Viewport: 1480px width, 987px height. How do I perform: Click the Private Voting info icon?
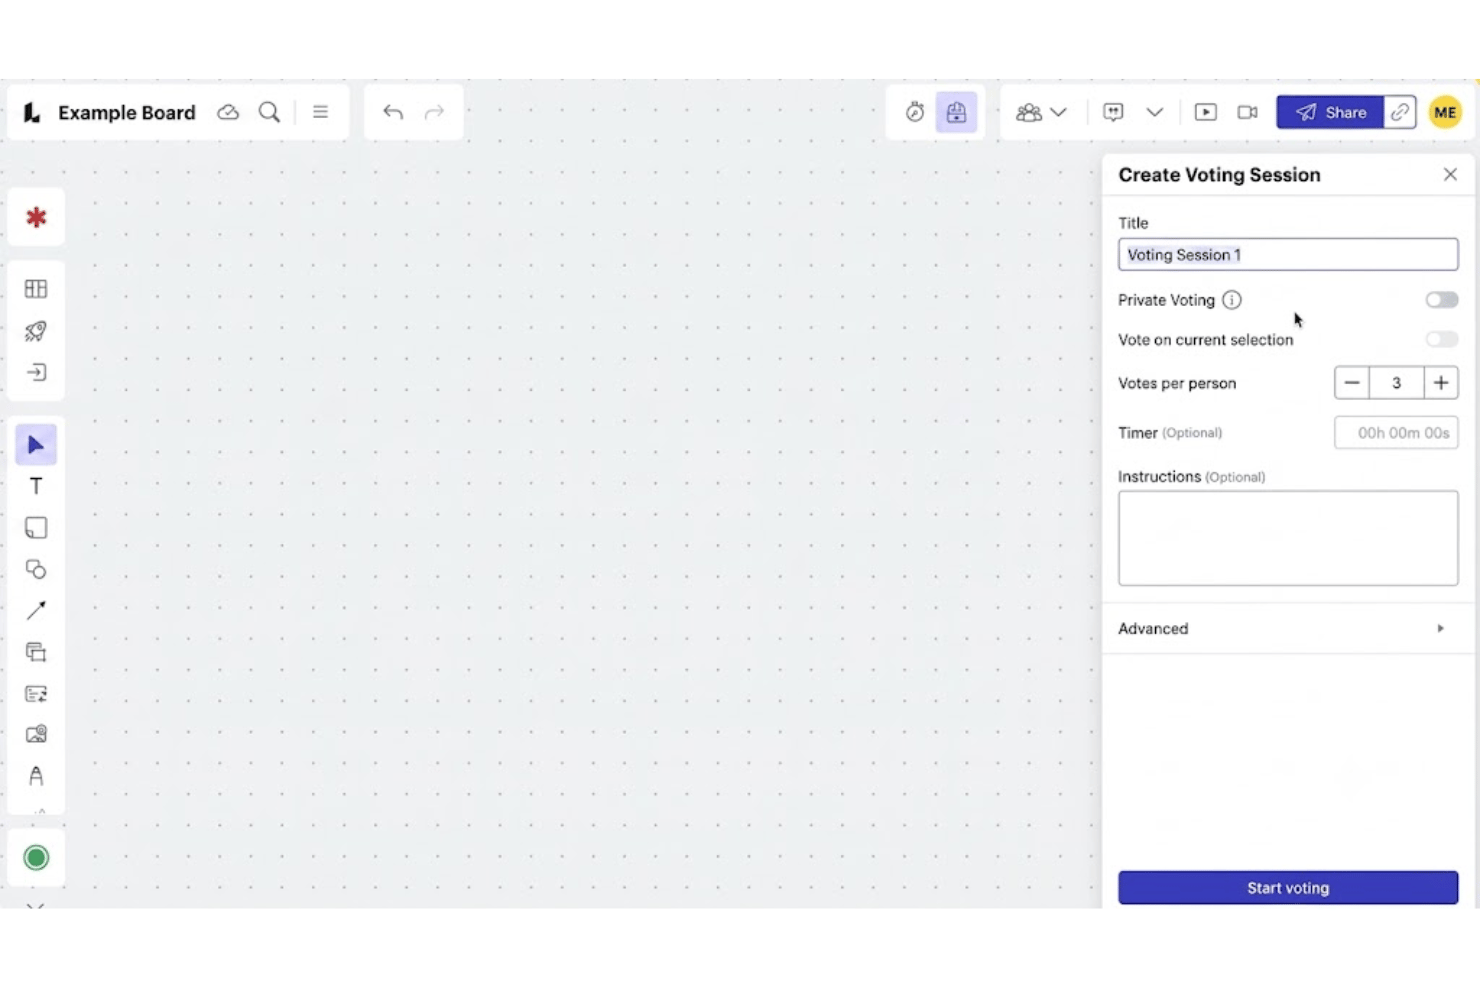pos(1232,300)
